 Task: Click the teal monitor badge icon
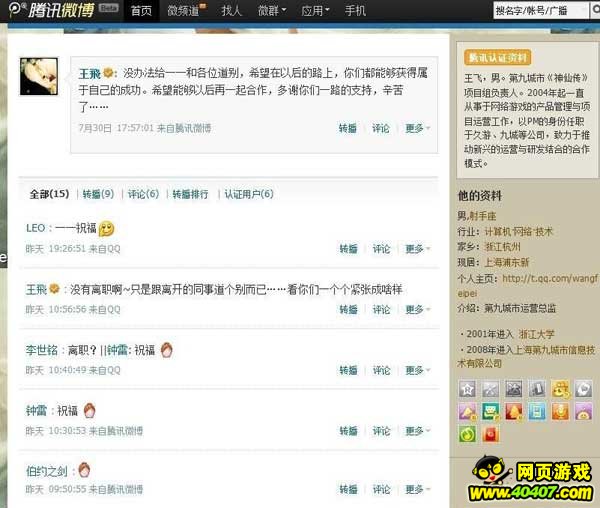tap(491, 412)
